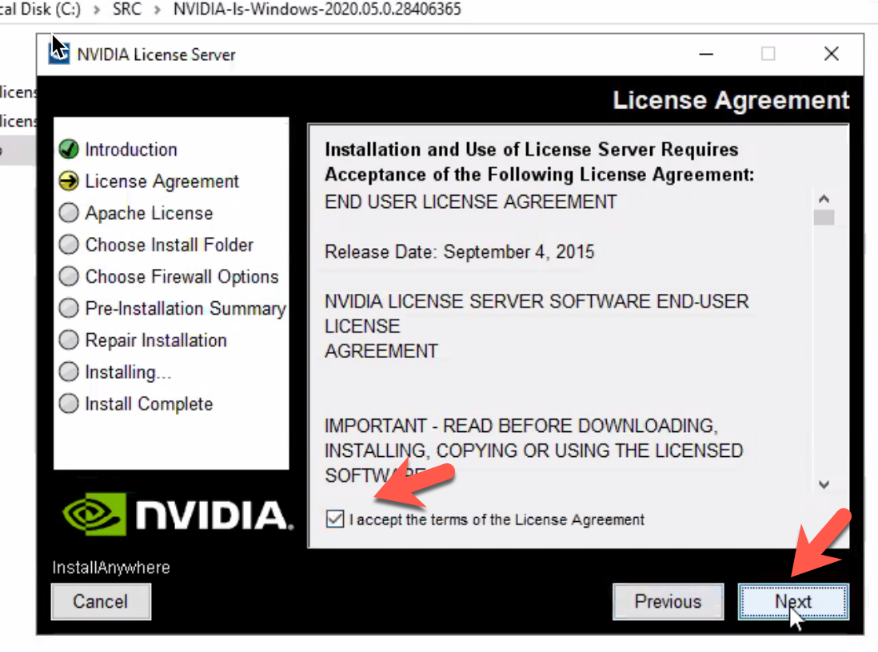This screenshot has width=878, height=652.
Task: Click the Introduction step label
Action: [131, 150]
